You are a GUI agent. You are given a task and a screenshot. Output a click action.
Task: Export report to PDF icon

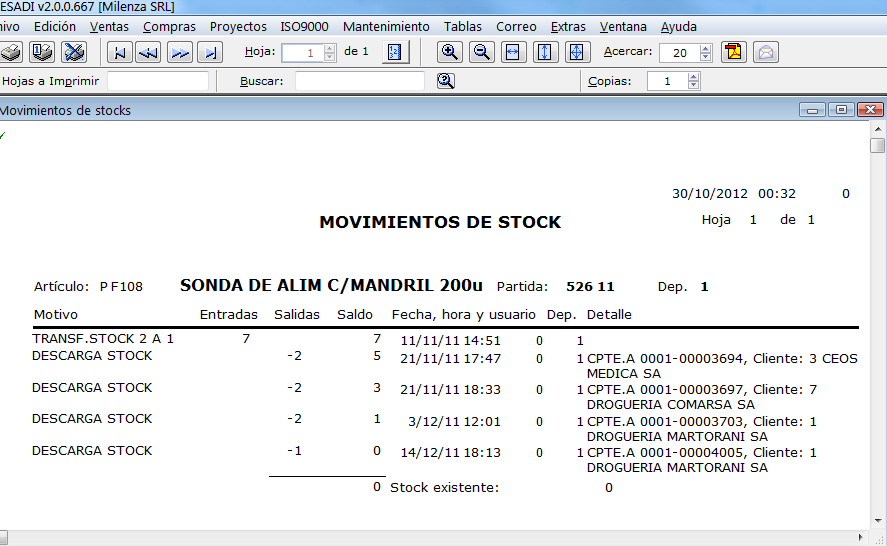point(734,52)
